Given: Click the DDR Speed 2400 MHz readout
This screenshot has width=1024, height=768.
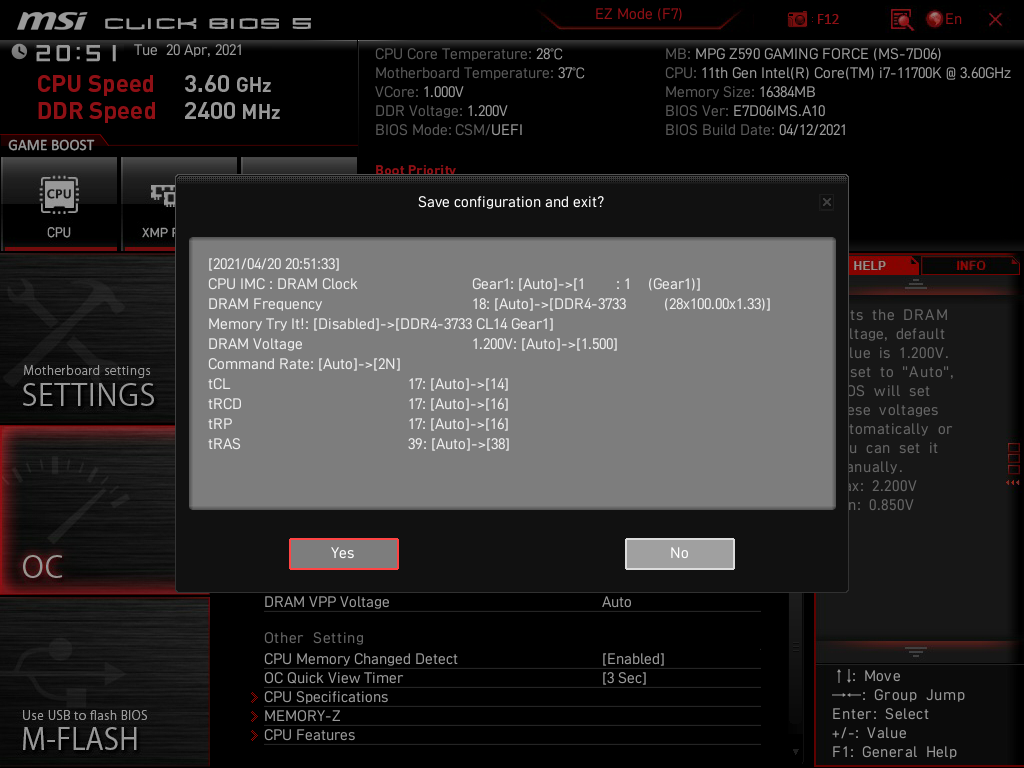Looking at the screenshot, I should click(159, 111).
